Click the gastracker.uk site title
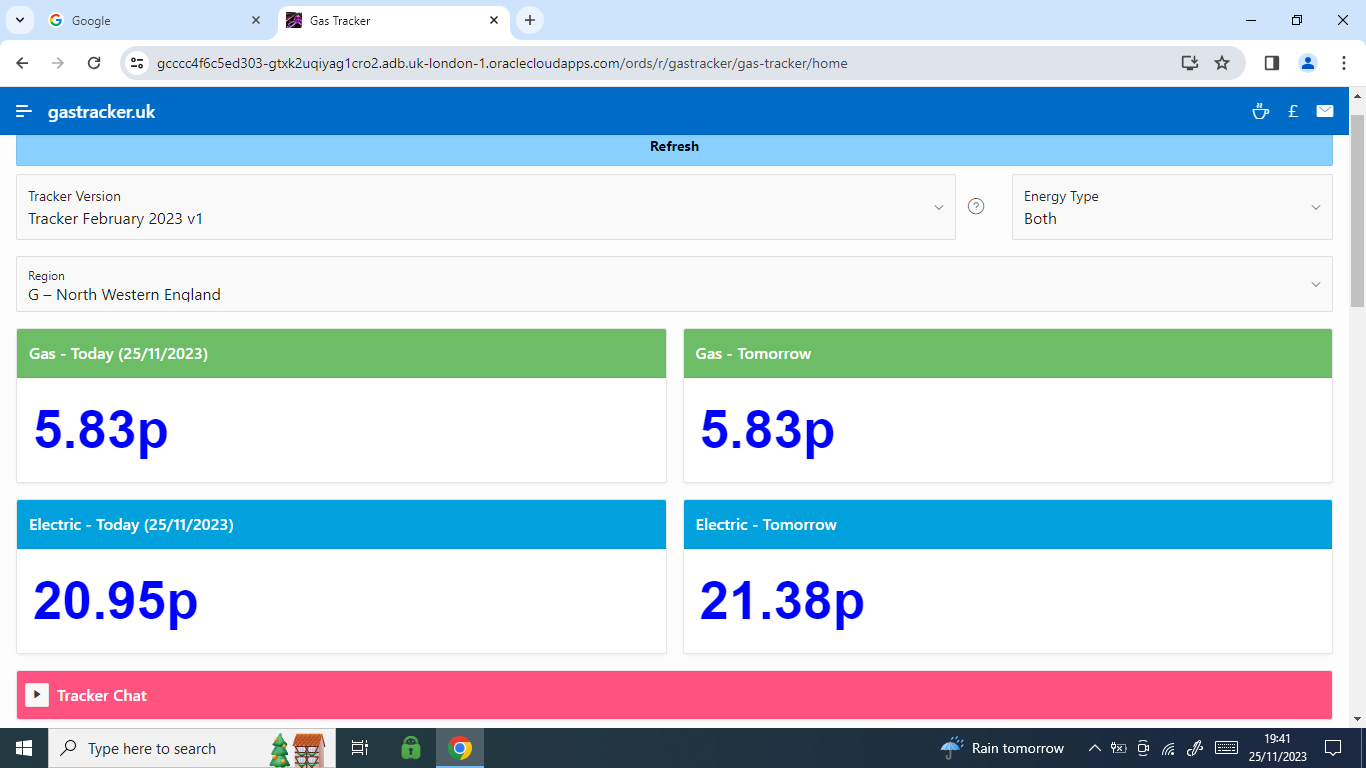1366x768 pixels. click(101, 112)
